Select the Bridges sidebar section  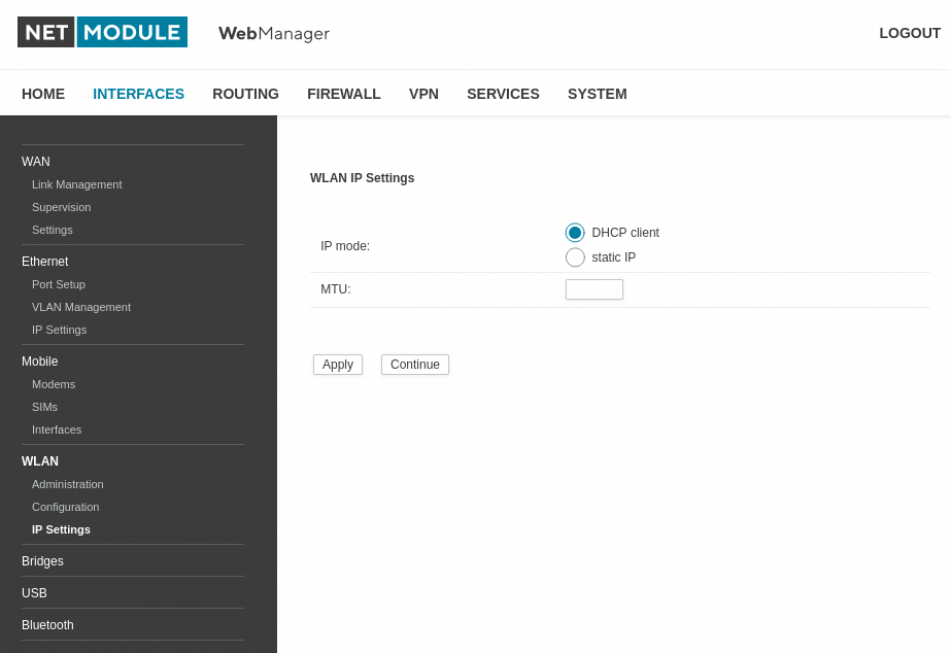[42, 561]
